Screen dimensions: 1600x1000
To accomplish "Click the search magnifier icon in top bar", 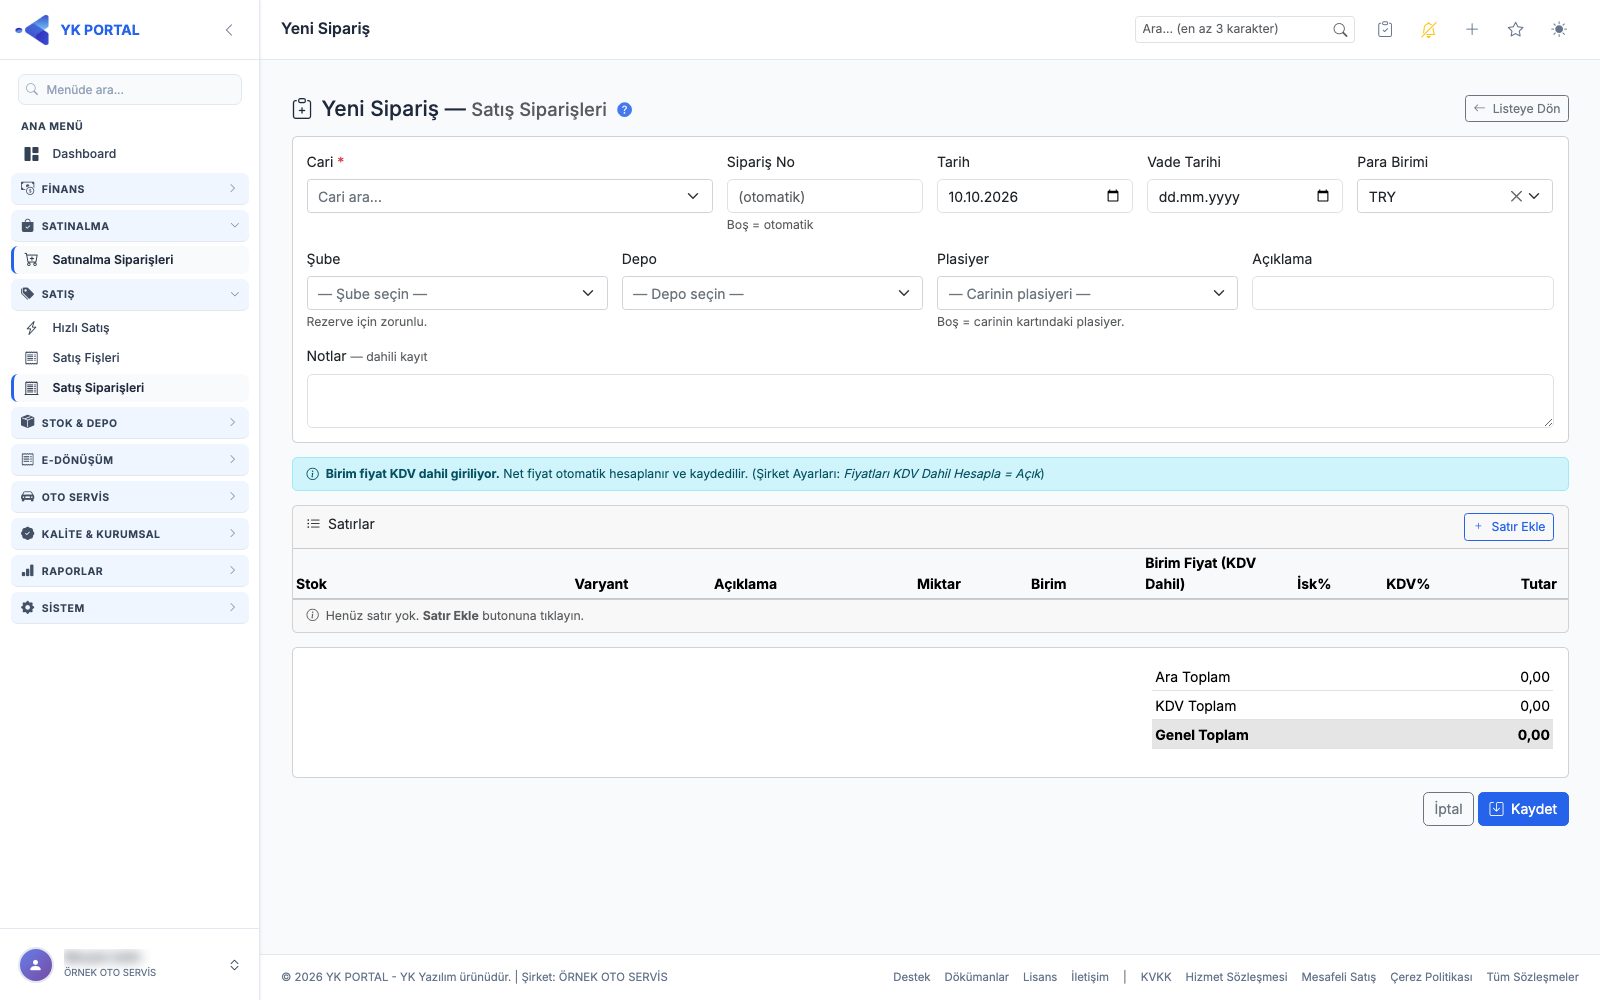I will point(1340,30).
